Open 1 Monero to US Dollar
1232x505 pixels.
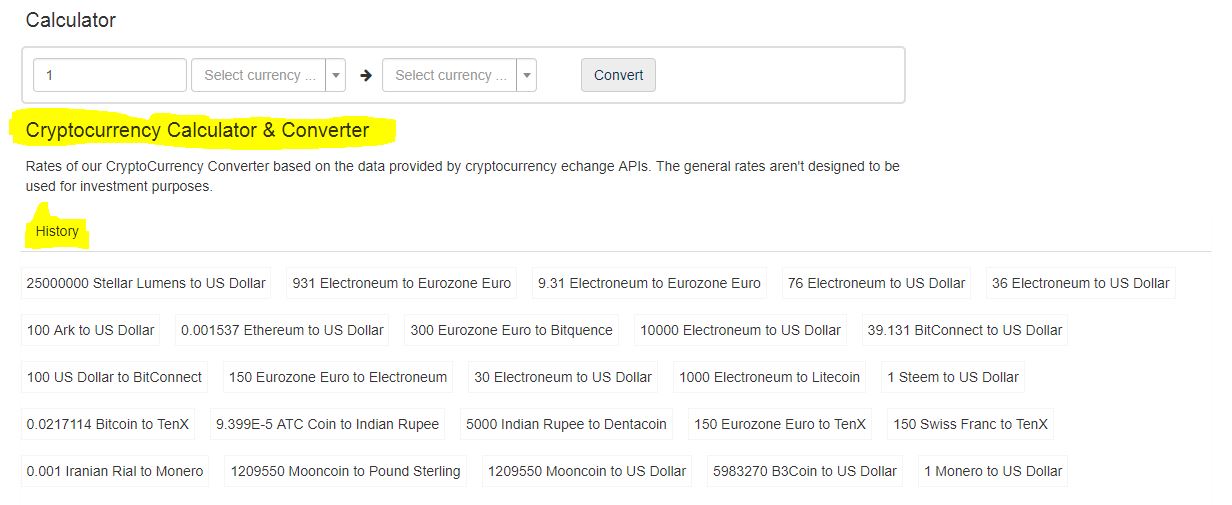pyautogui.click(x=993, y=471)
